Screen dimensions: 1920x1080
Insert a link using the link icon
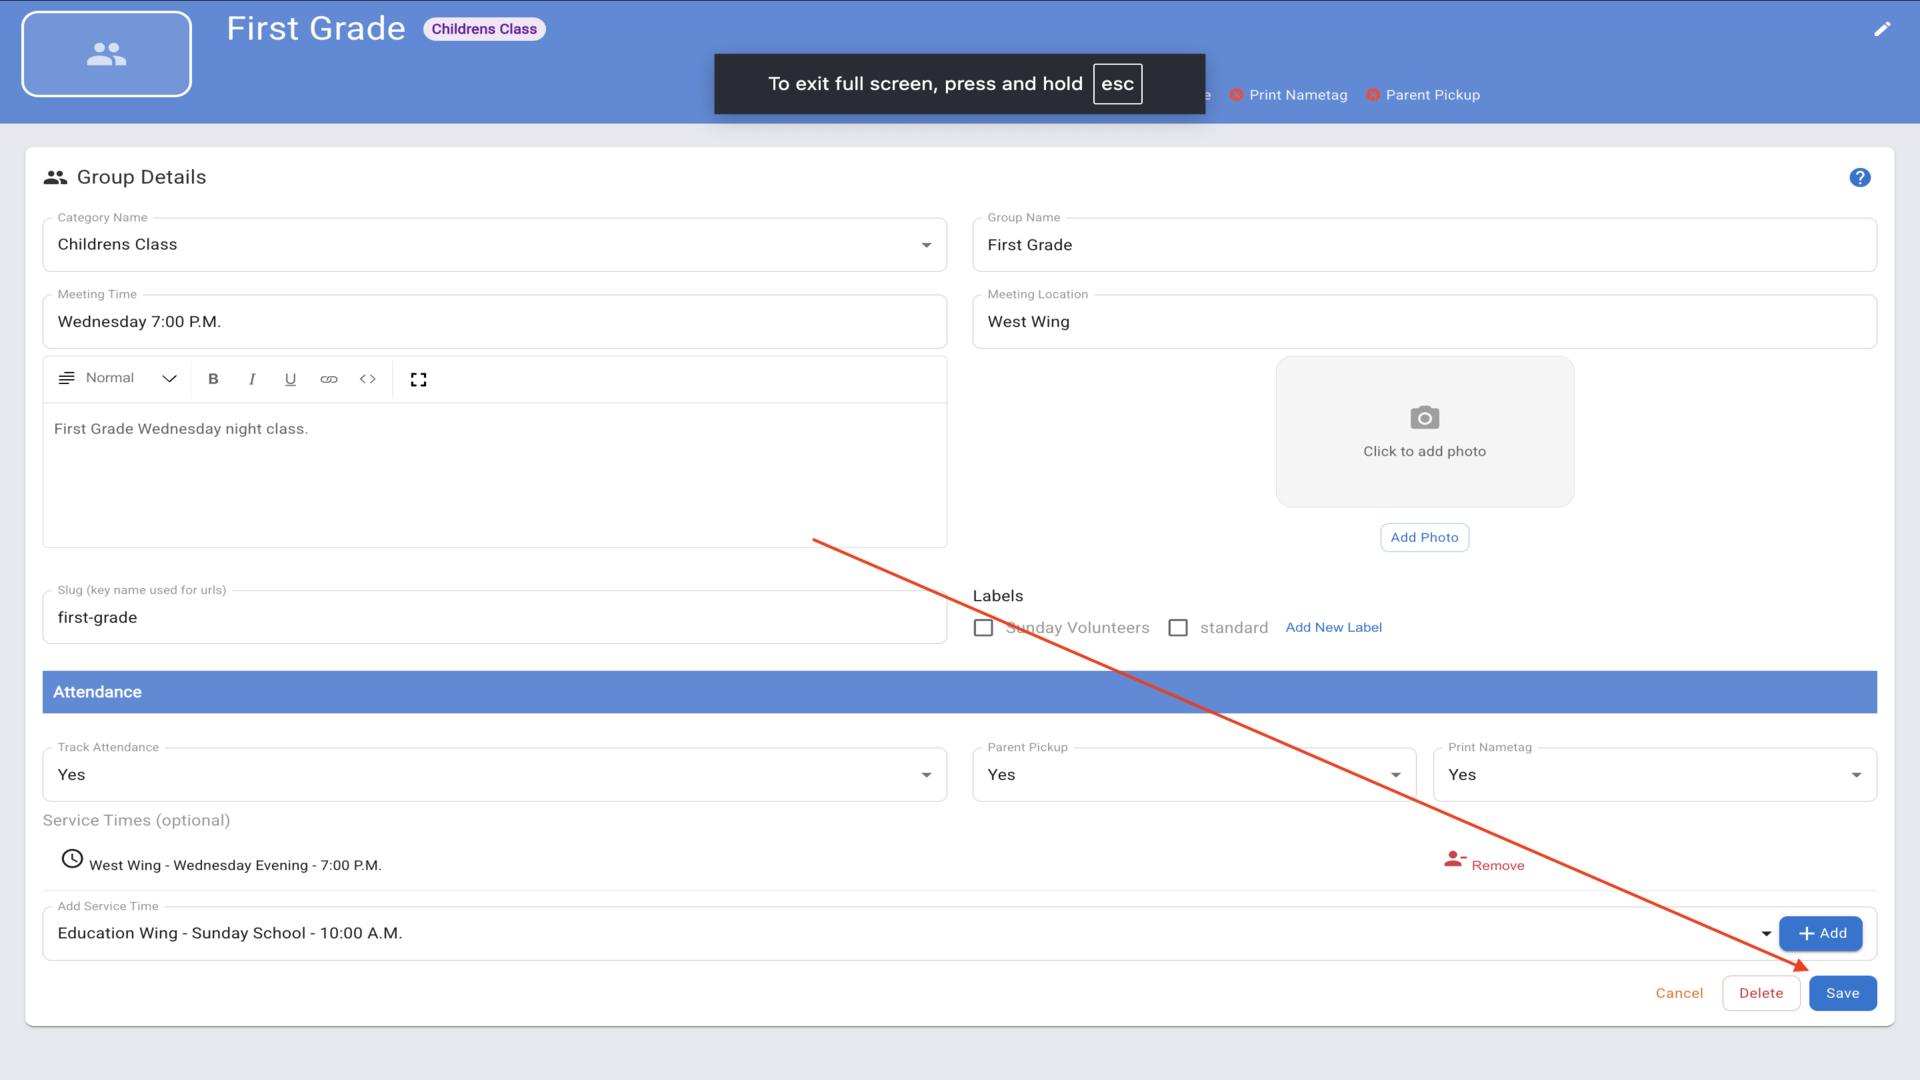point(329,379)
